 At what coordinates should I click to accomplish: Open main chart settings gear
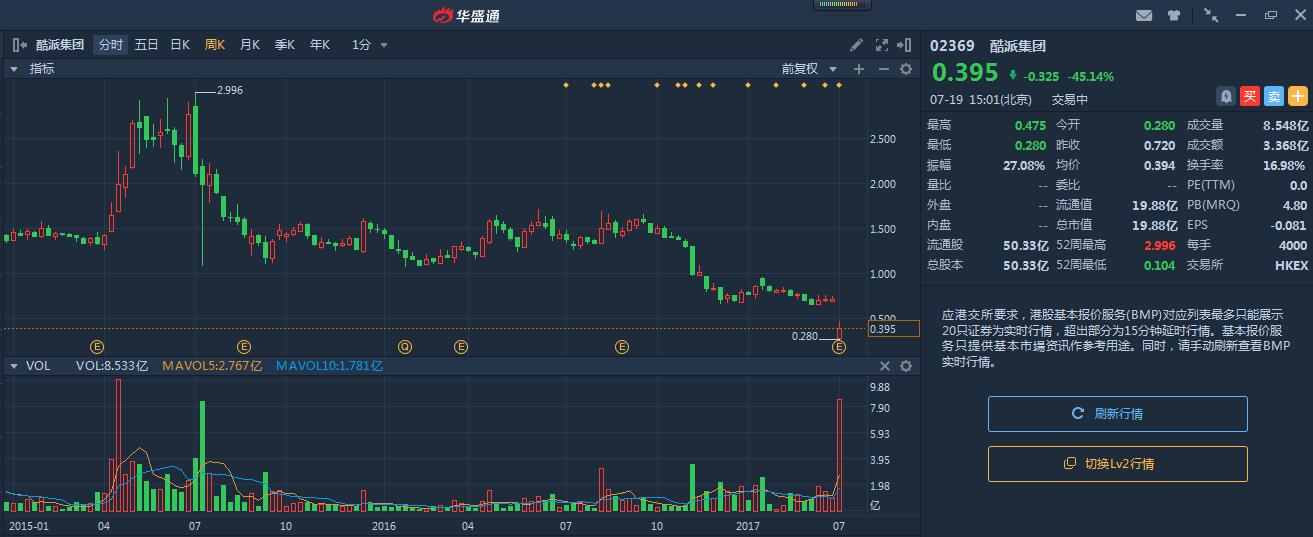(906, 69)
